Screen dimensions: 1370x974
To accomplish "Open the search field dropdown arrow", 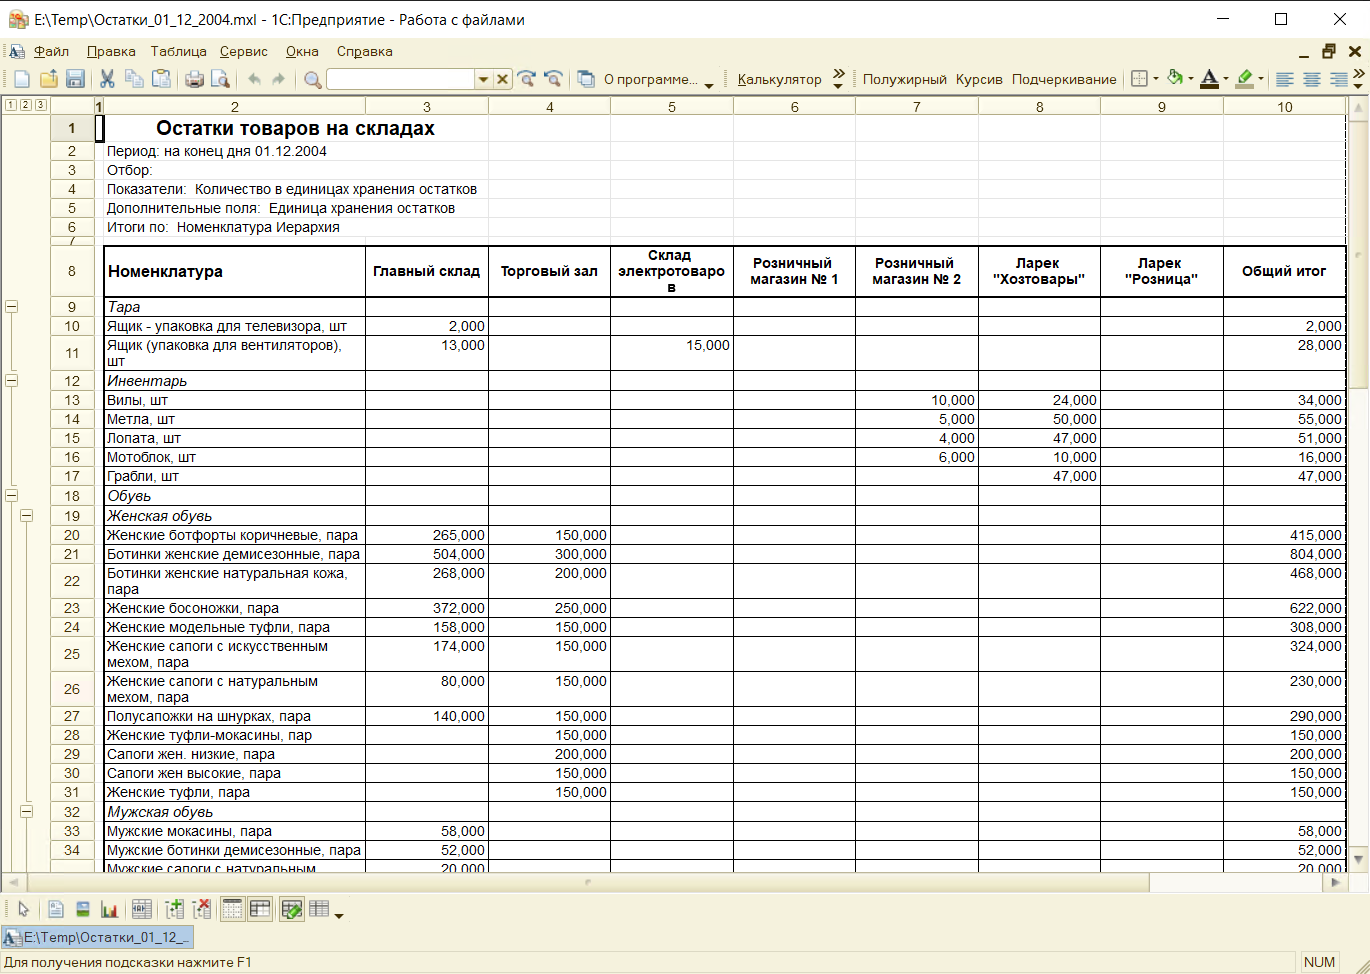I will 483,79.
